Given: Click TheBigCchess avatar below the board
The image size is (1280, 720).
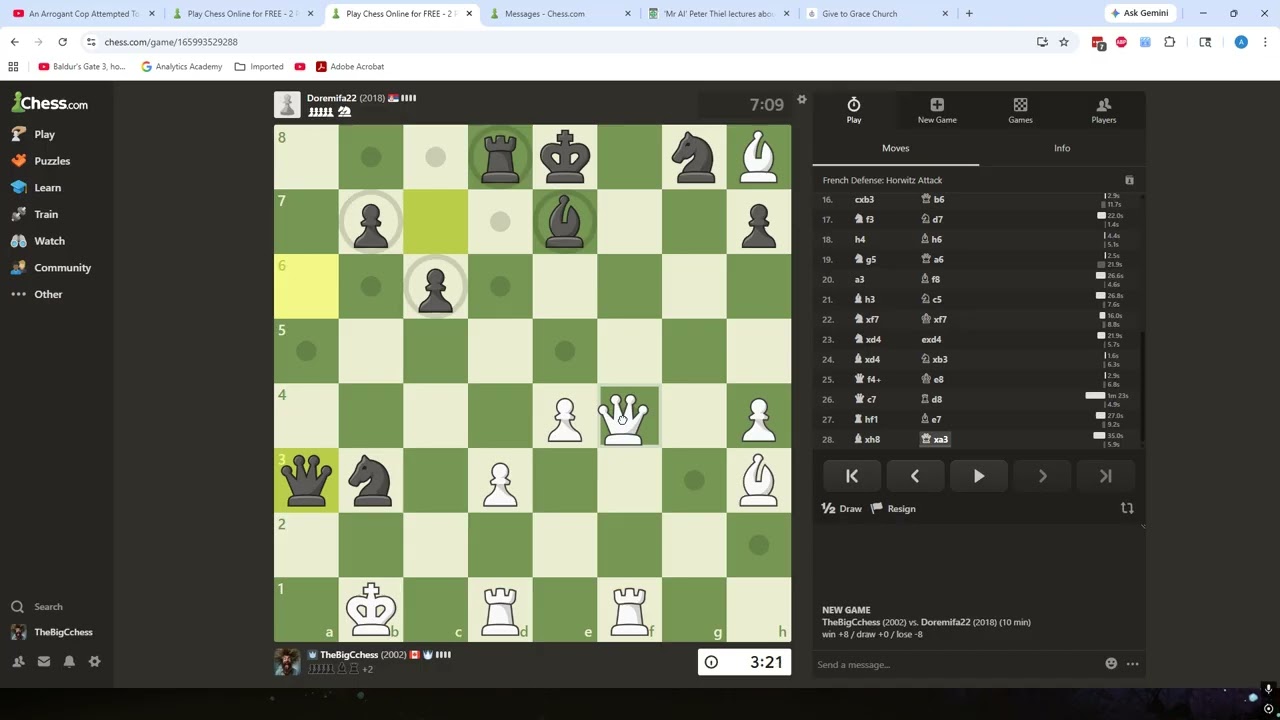Looking at the screenshot, I should (x=287, y=661).
